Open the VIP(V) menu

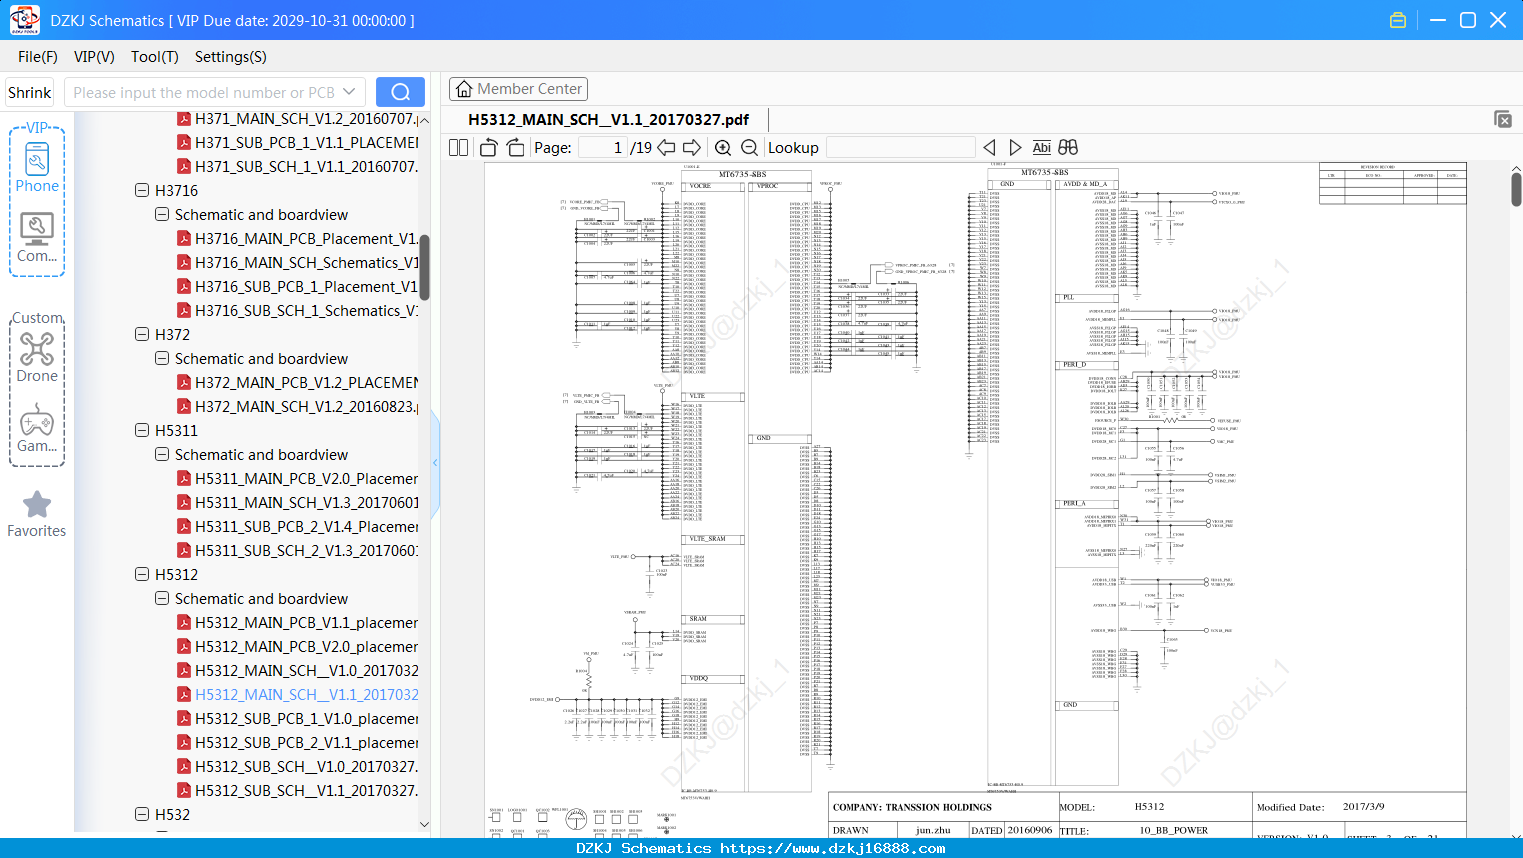94,57
